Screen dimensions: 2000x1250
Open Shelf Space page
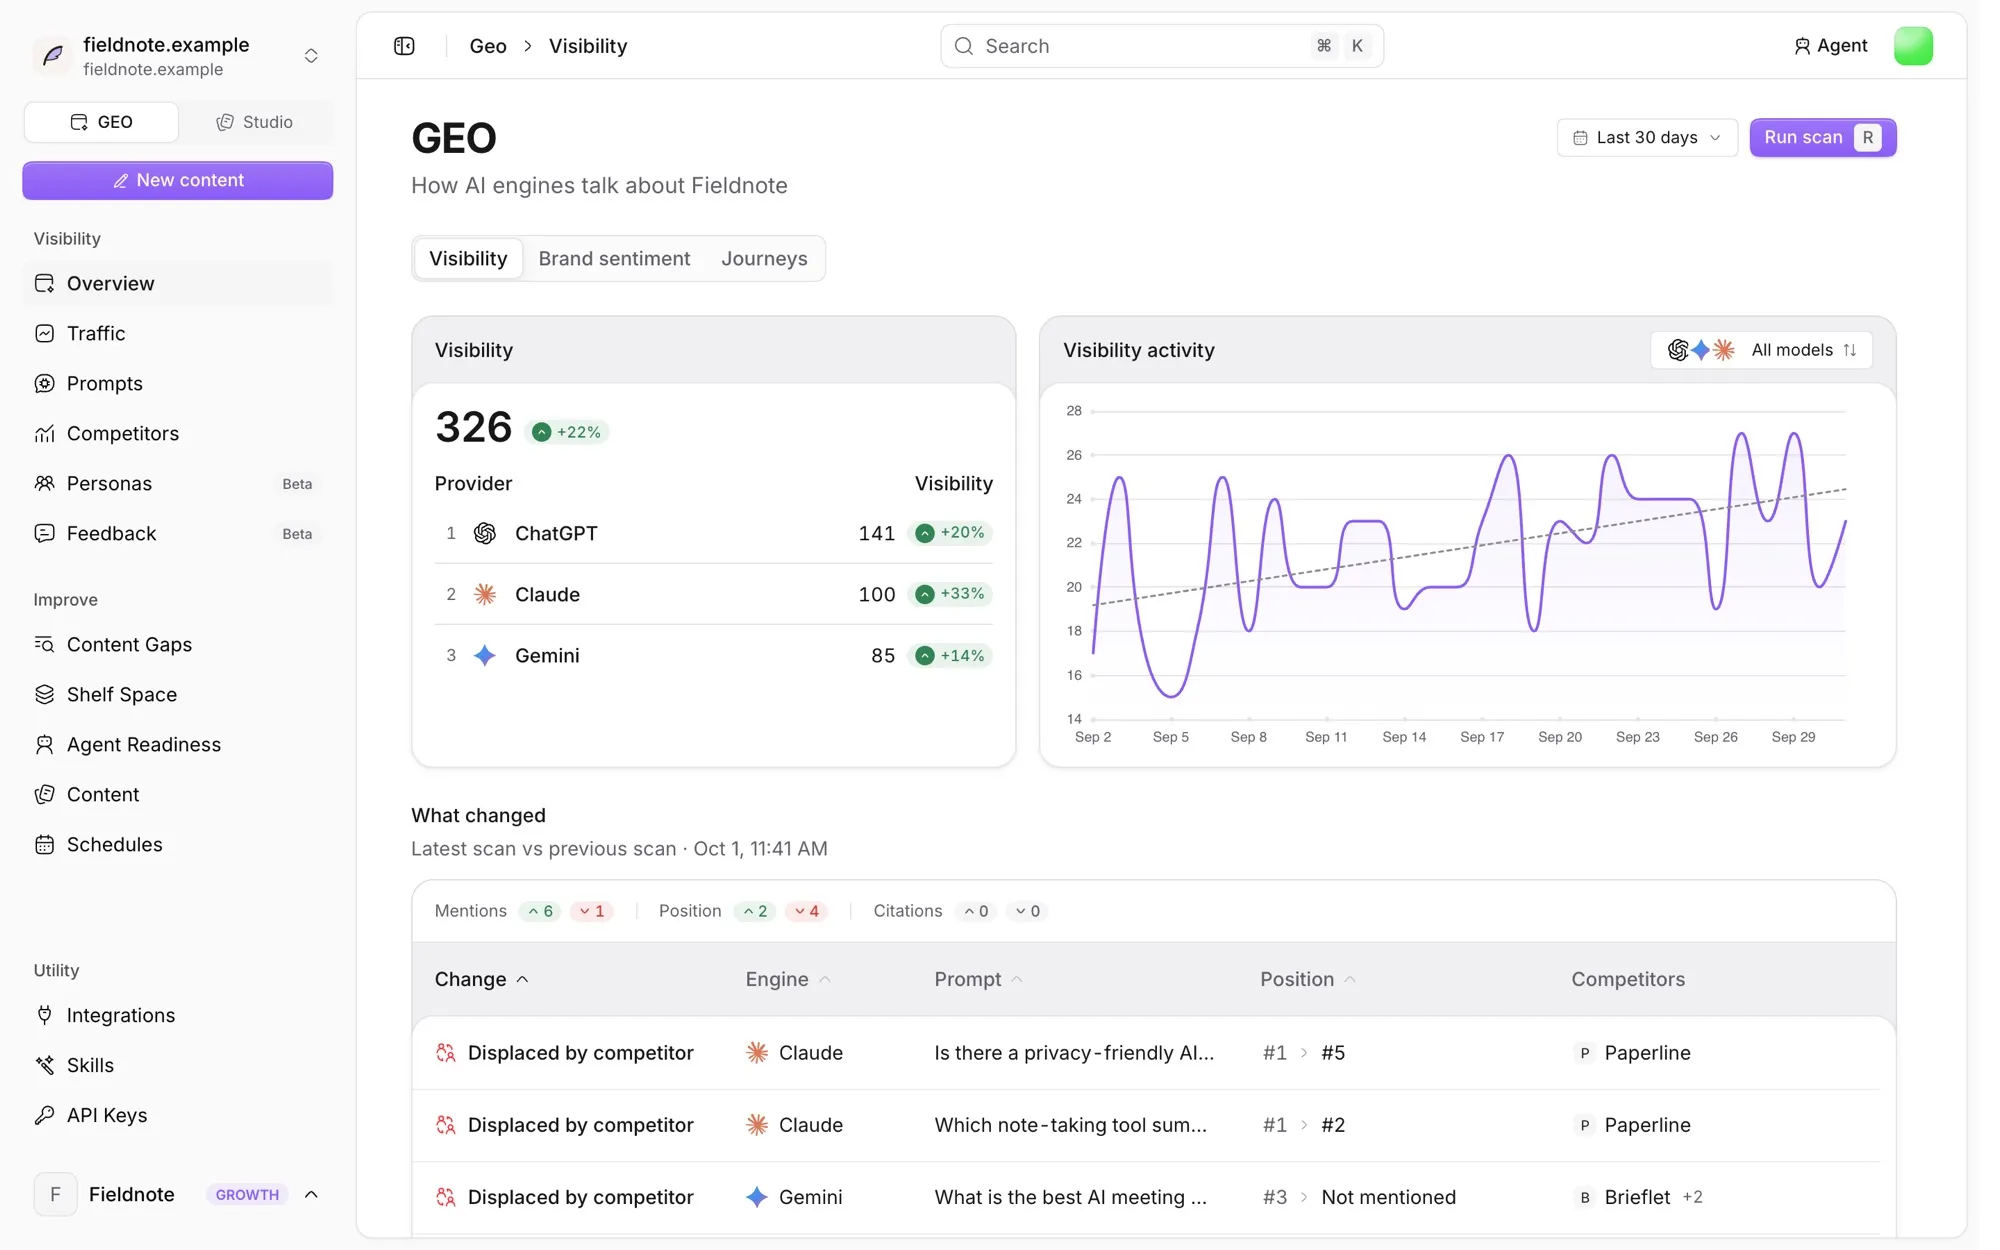click(x=178, y=694)
